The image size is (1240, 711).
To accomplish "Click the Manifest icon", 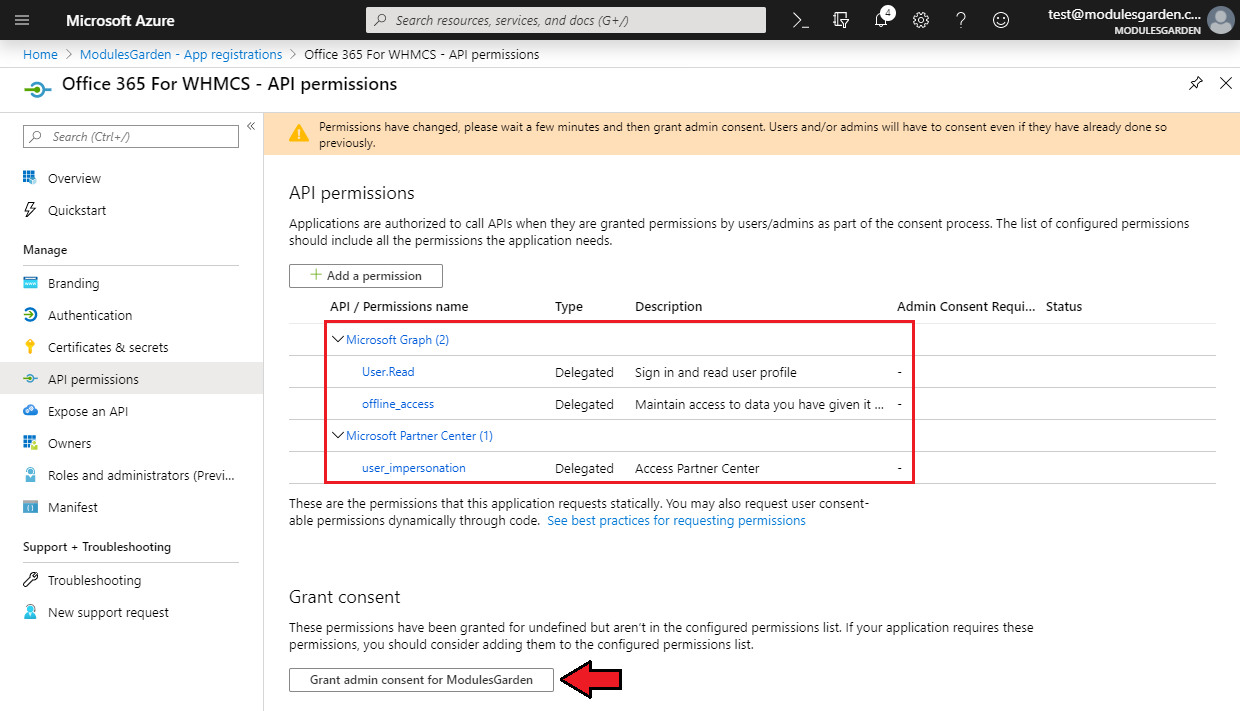I will [30, 507].
